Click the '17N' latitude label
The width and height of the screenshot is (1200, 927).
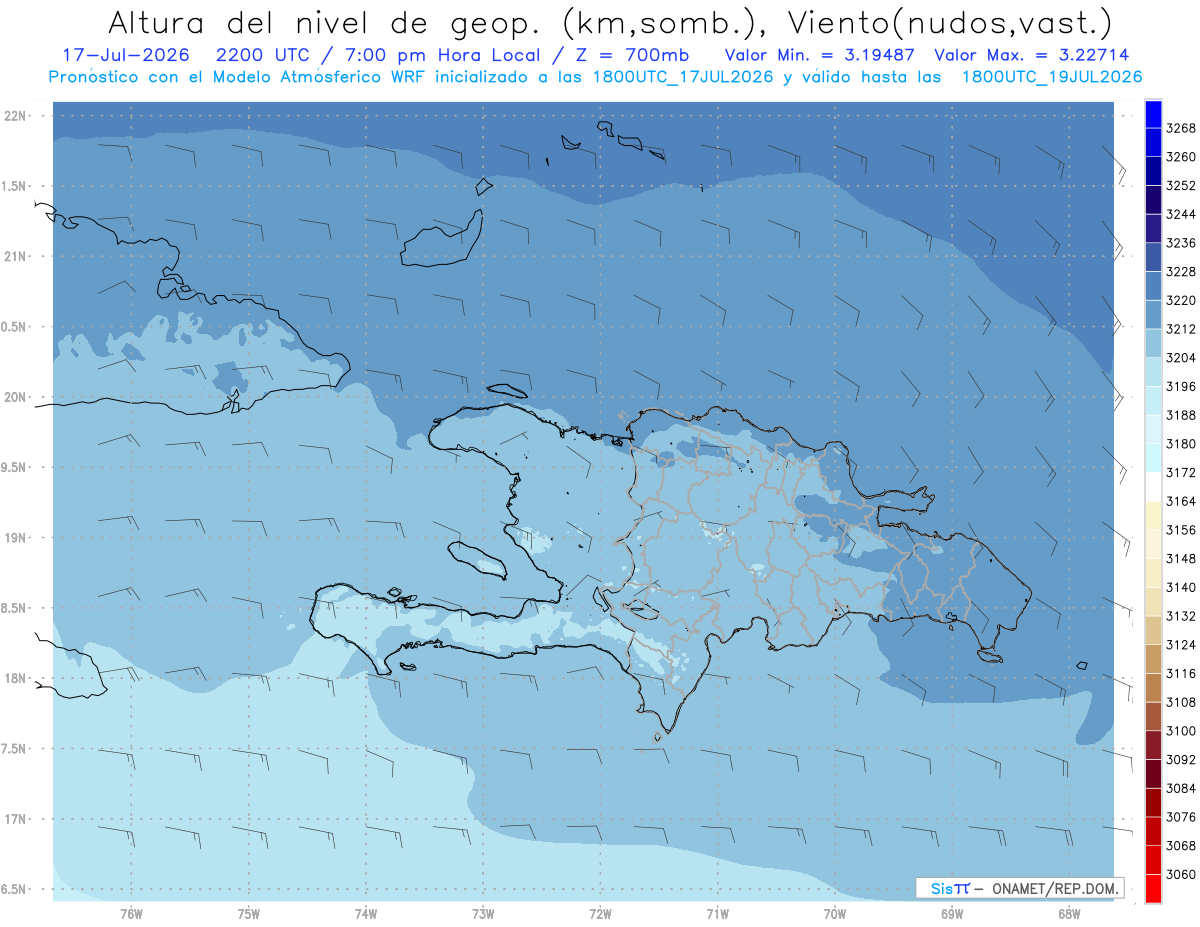point(17,819)
